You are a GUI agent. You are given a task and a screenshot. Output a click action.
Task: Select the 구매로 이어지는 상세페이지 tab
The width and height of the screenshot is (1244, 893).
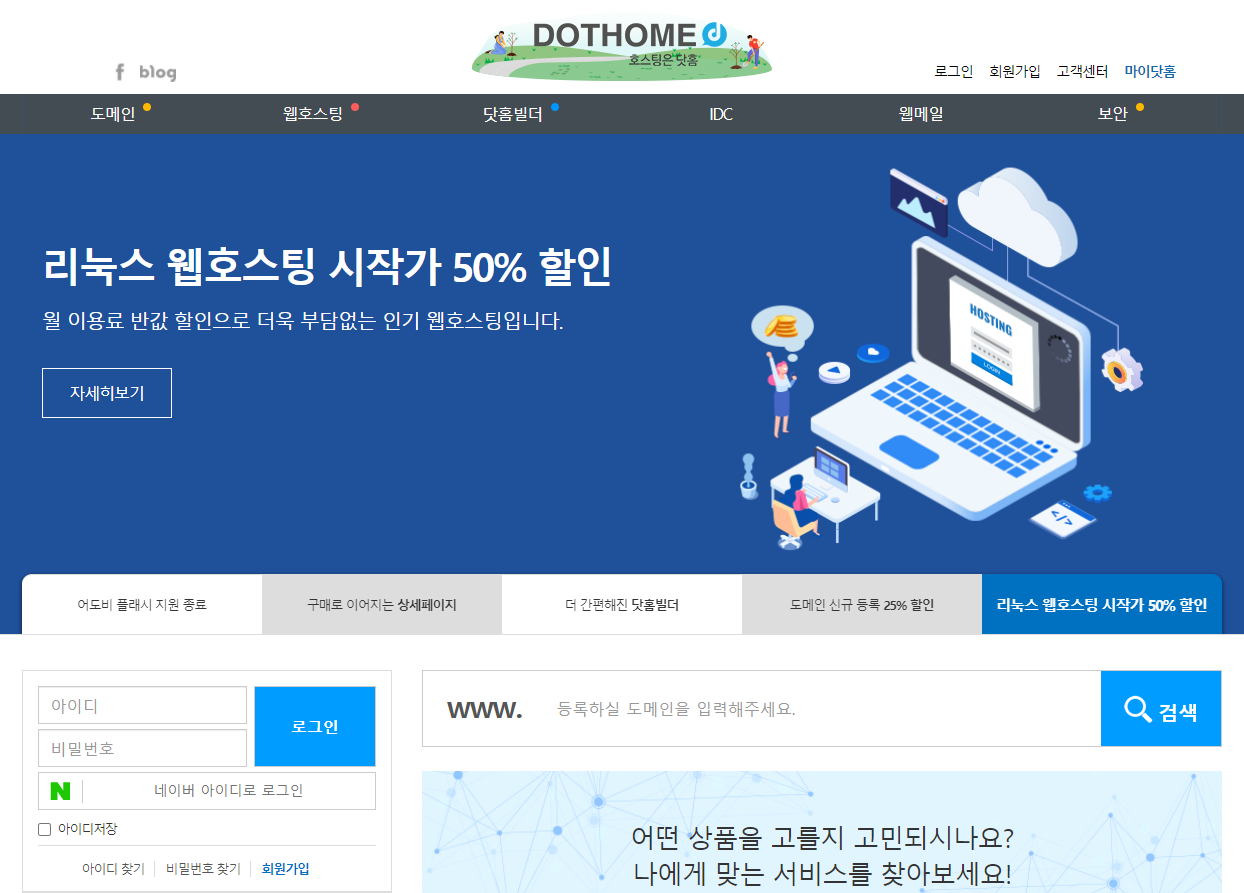click(382, 604)
